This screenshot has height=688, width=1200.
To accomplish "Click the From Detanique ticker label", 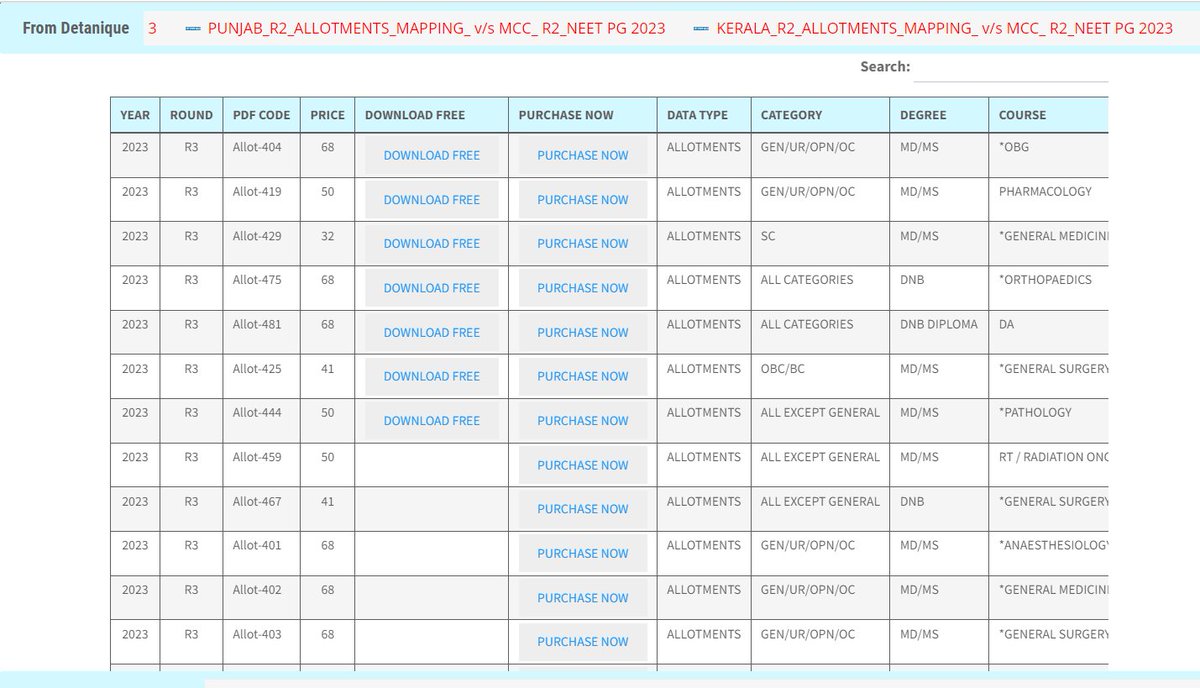I will point(75,28).
